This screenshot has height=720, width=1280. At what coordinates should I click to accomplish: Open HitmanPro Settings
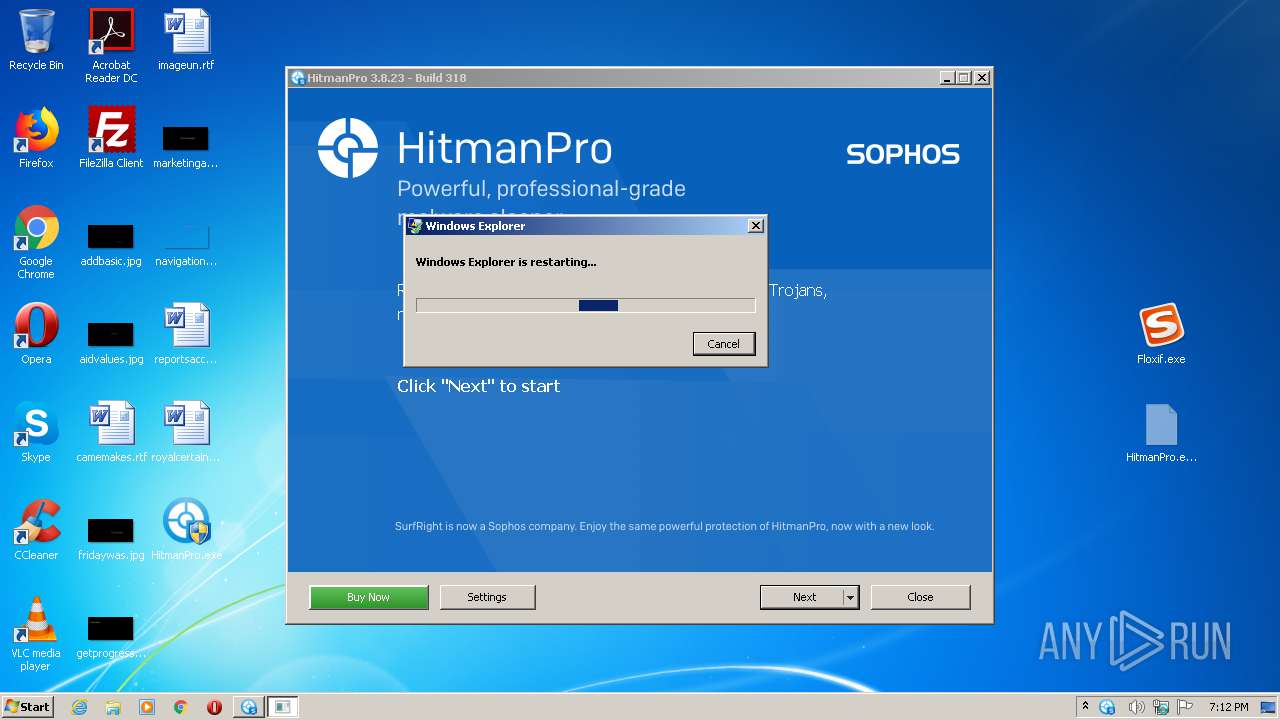coord(487,597)
